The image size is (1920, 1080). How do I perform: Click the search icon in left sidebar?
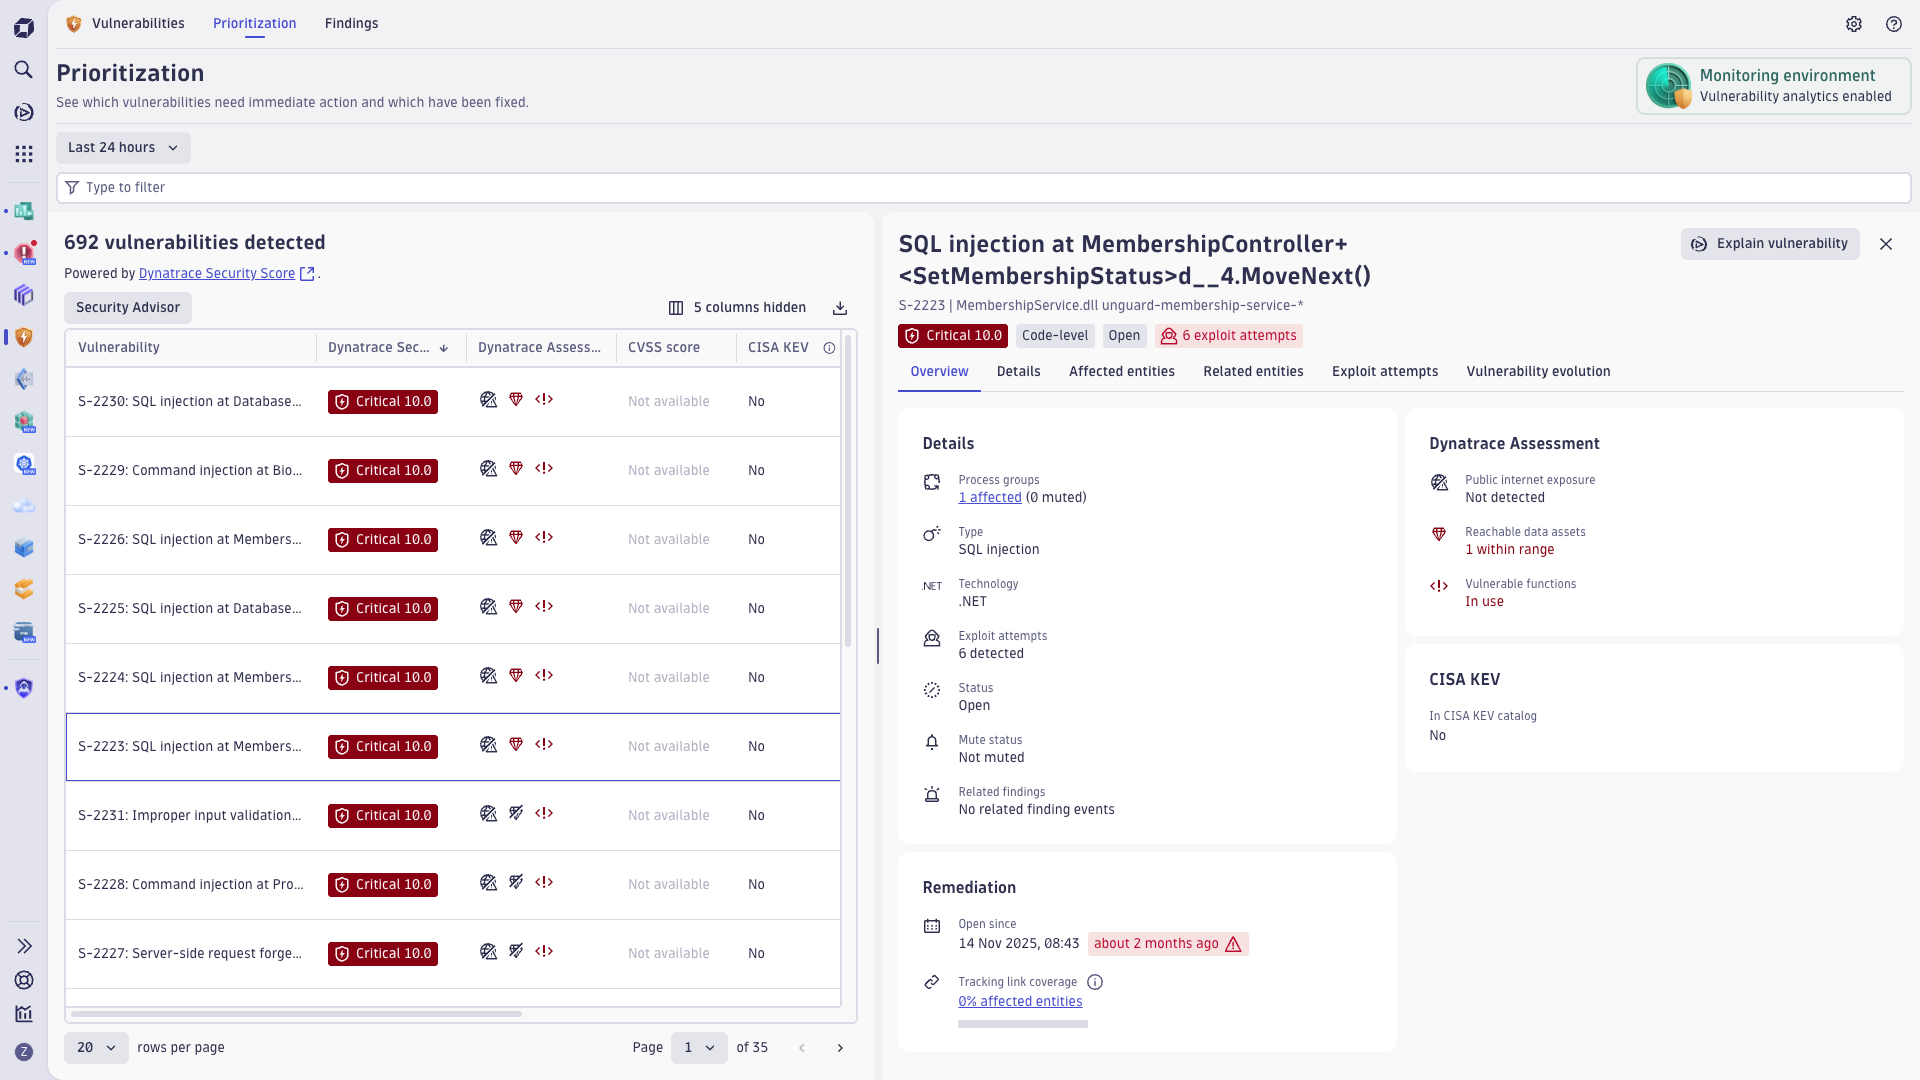coord(24,70)
